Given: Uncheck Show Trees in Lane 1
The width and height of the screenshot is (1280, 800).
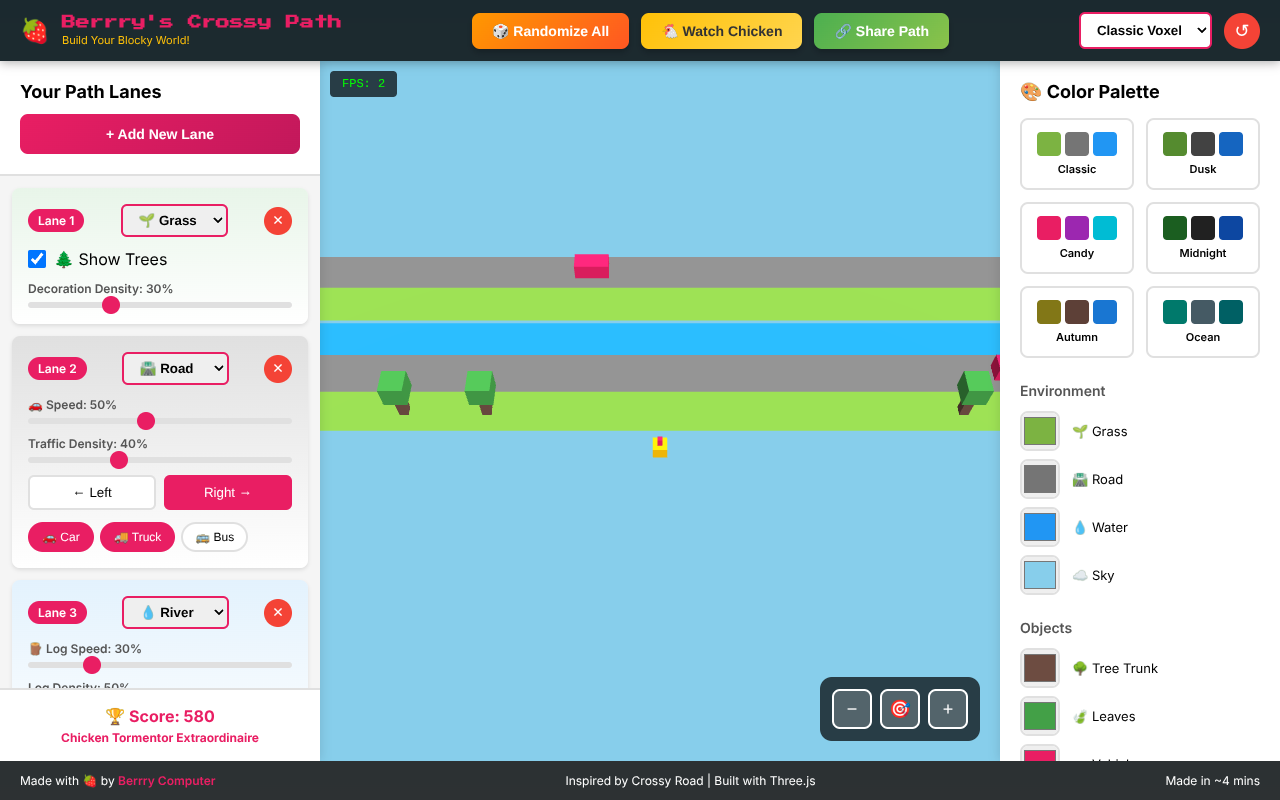Looking at the screenshot, I should point(36,259).
